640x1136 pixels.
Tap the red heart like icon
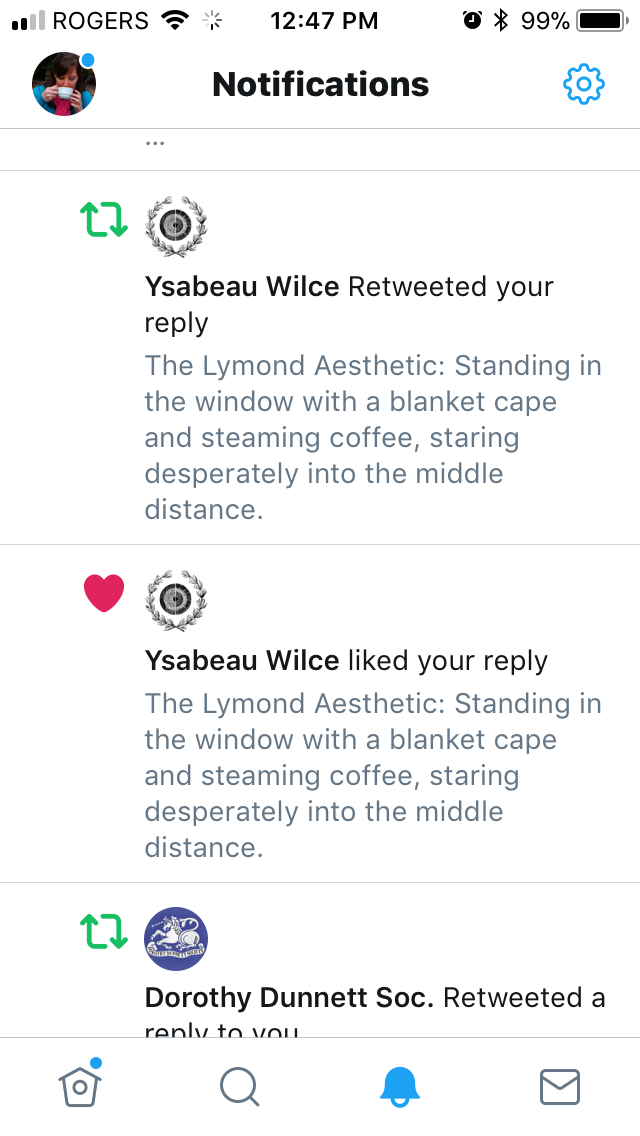pos(104,593)
